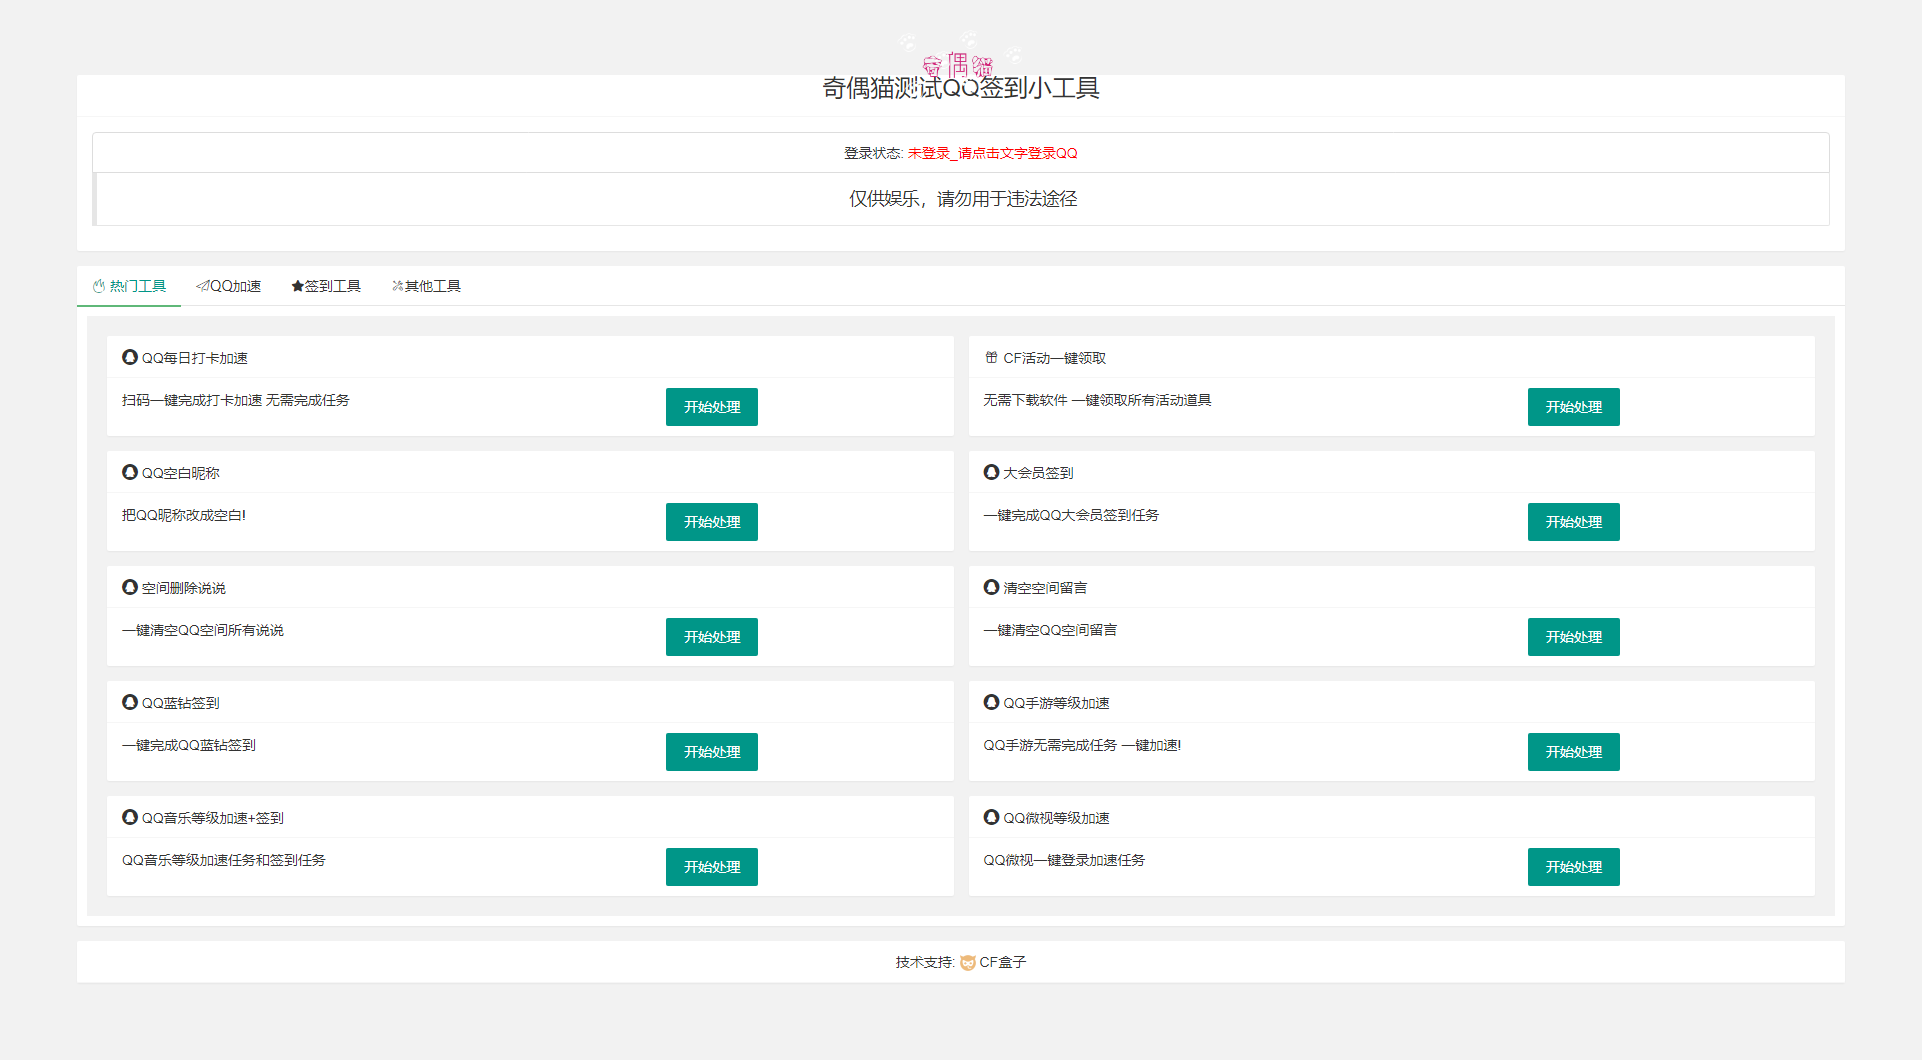Screen dimensions: 1922x1060
Task: Click the description QQ音乐等级加速任务和签到任务
Action: (224, 860)
